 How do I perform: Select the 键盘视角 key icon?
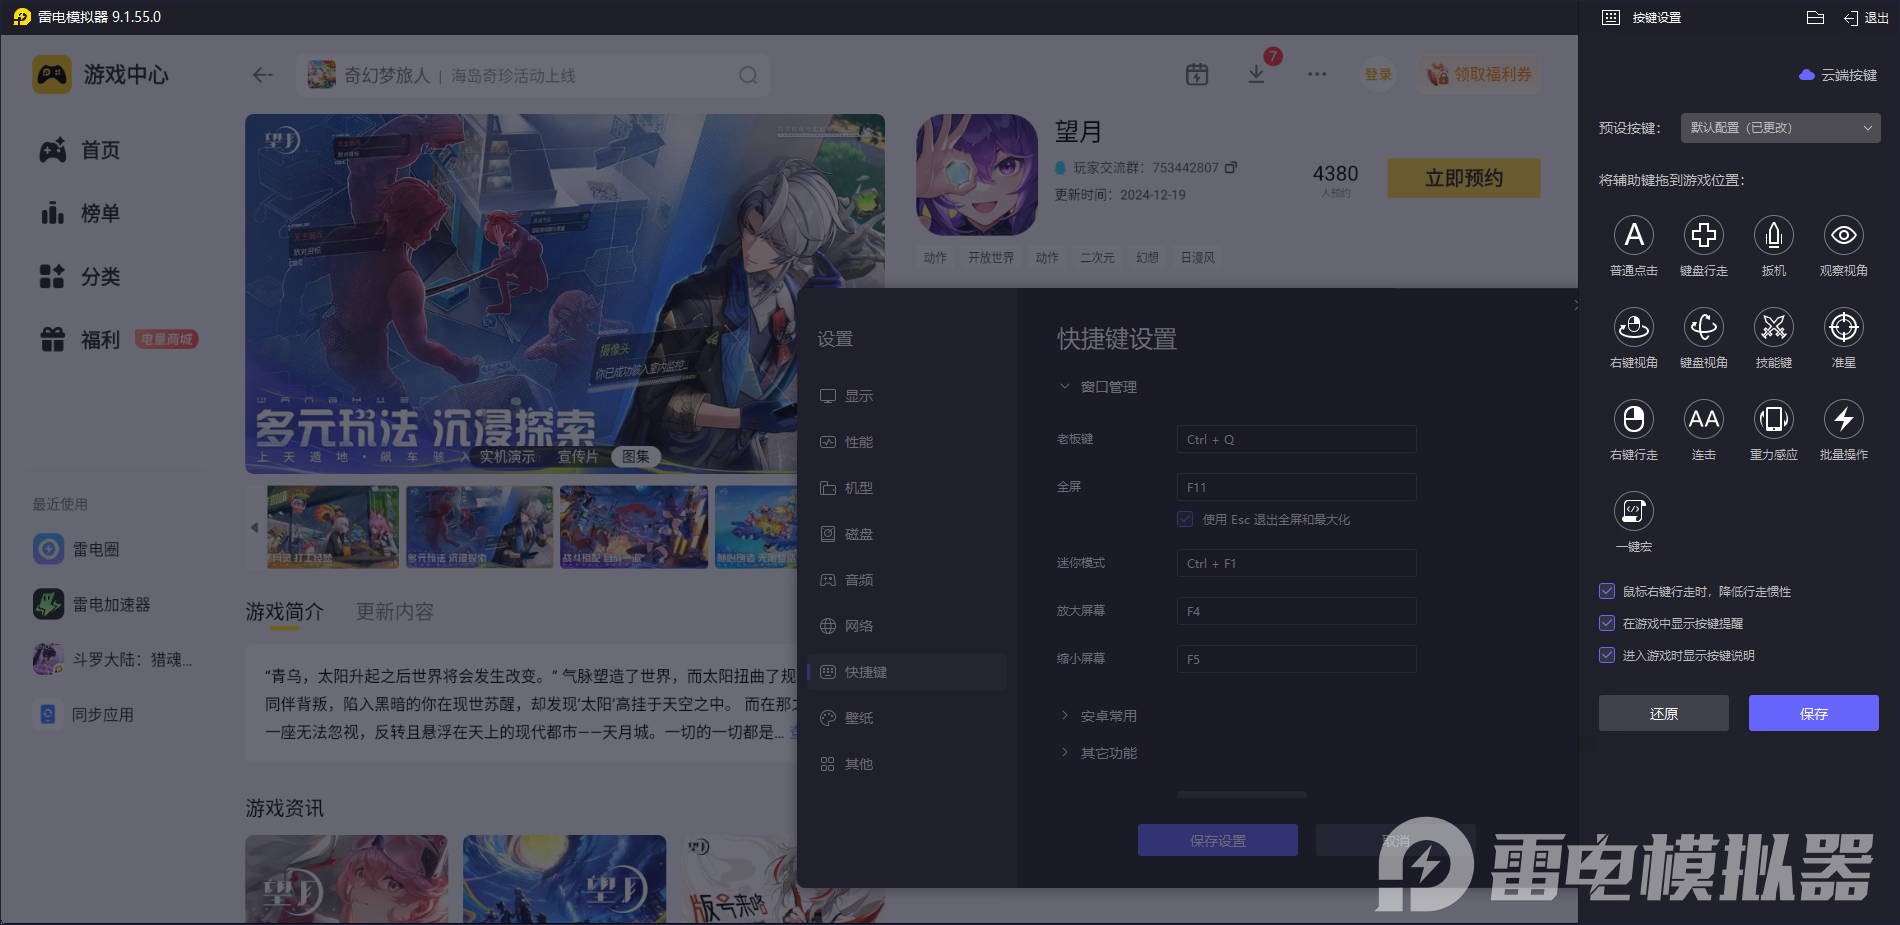click(x=1704, y=327)
